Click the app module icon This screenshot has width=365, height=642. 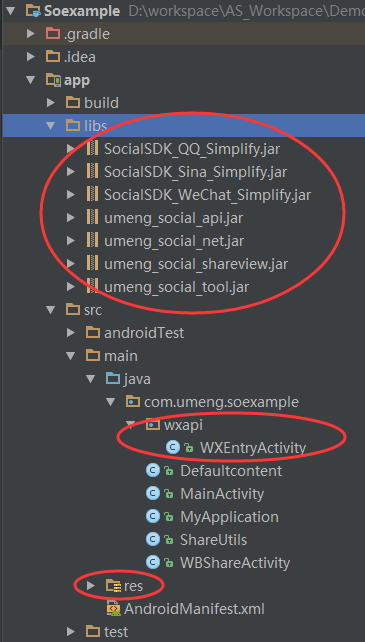54,79
